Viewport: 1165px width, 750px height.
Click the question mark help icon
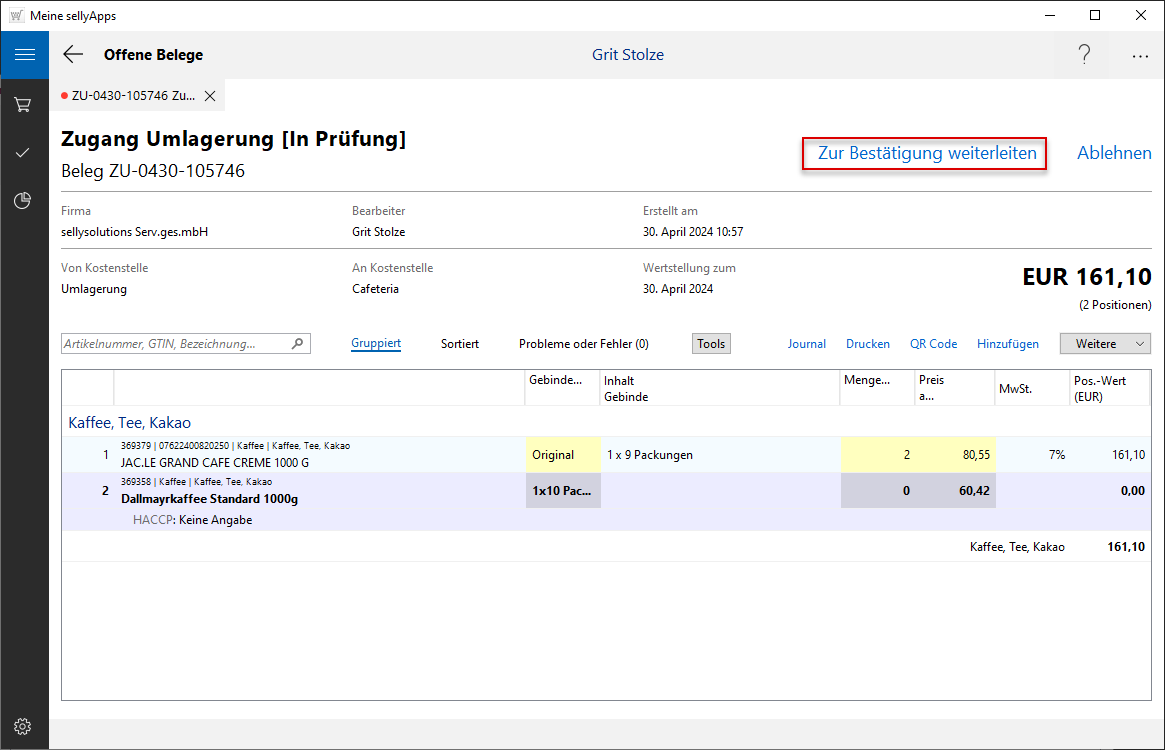[x=1084, y=55]
